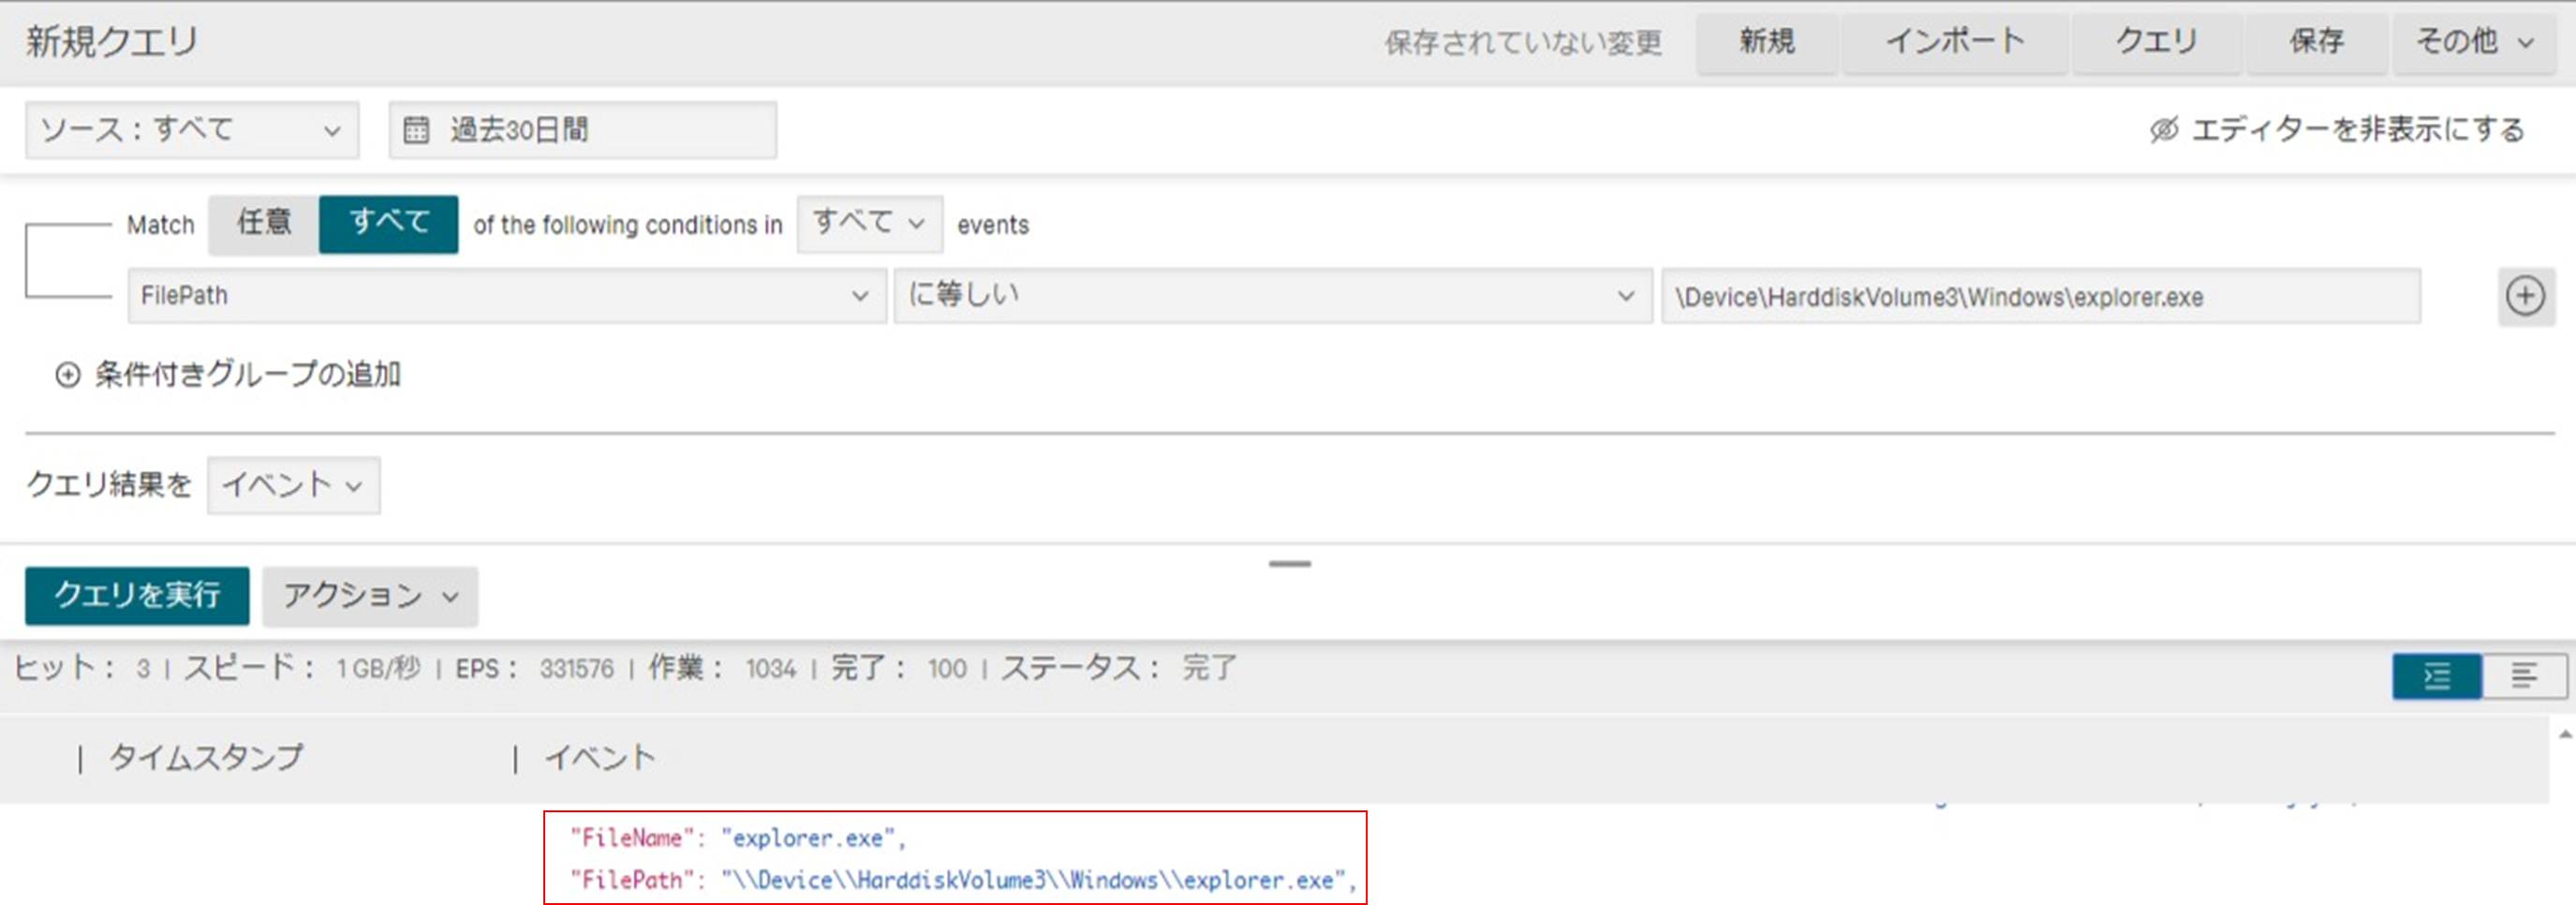Open the ソース：すべて dropdown
The image size is (2576, 905).
point(192,130)
